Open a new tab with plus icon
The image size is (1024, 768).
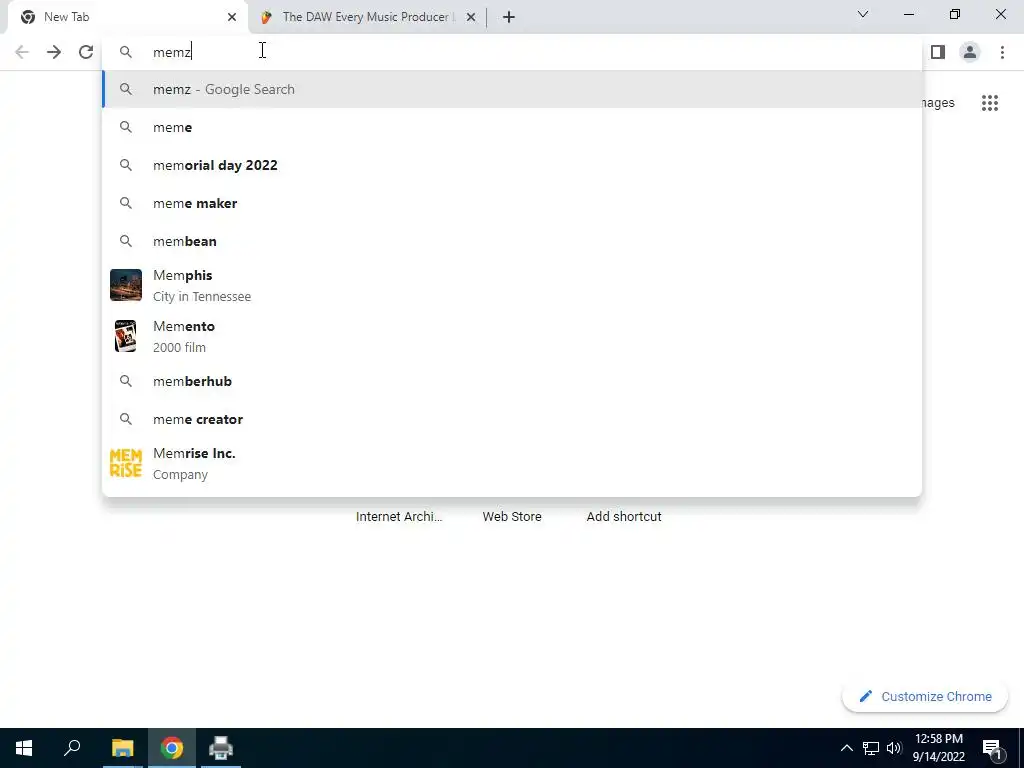pyautogui.click(x=509, y=17)
